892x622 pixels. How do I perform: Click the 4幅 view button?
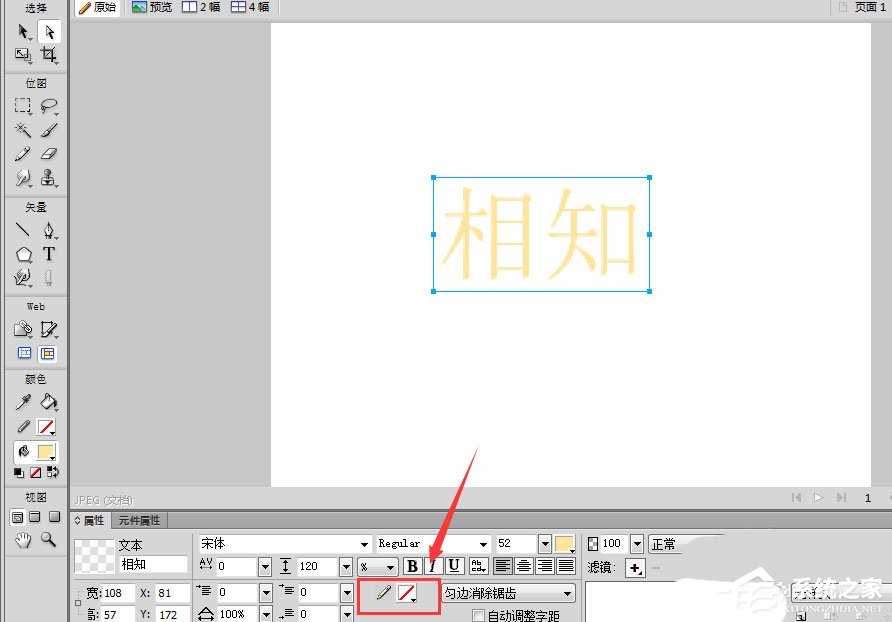click(249, 7)
